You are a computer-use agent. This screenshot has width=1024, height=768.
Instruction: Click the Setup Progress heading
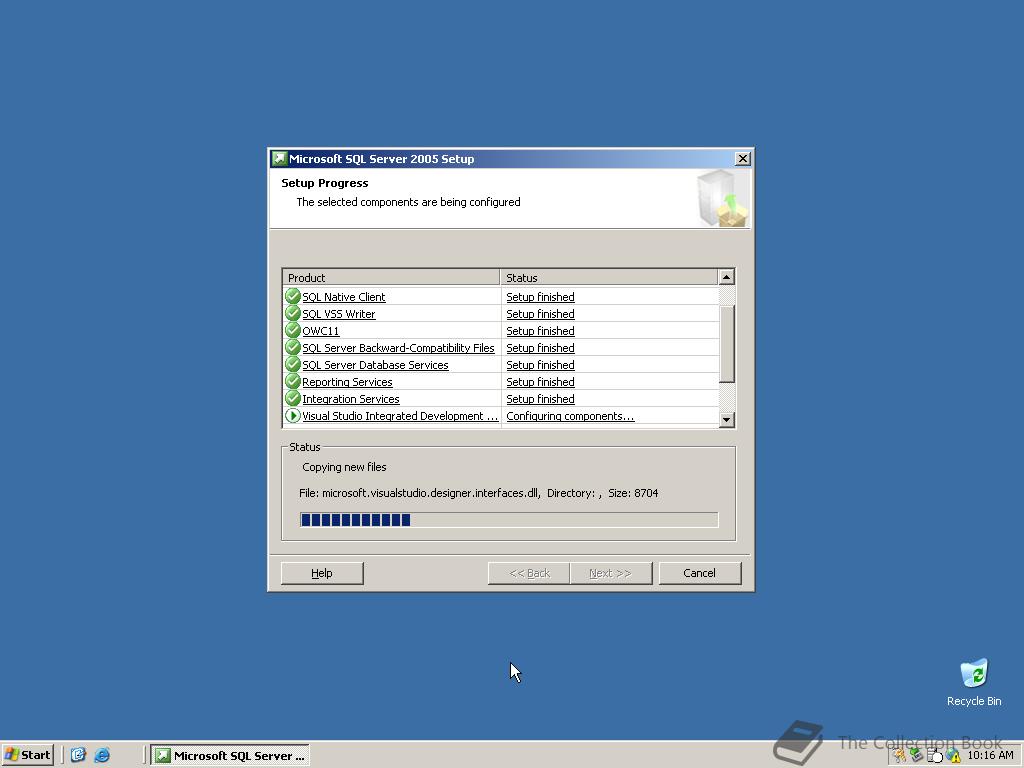pos(325,183)
